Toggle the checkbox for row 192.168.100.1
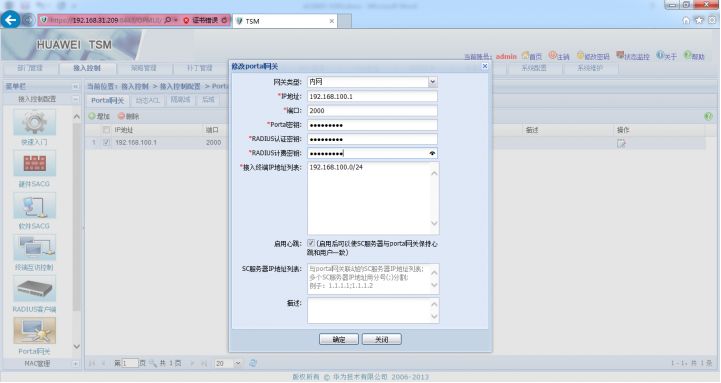This screenshot has height=383, width=721. pyautogui.click(x=107, y=143)
